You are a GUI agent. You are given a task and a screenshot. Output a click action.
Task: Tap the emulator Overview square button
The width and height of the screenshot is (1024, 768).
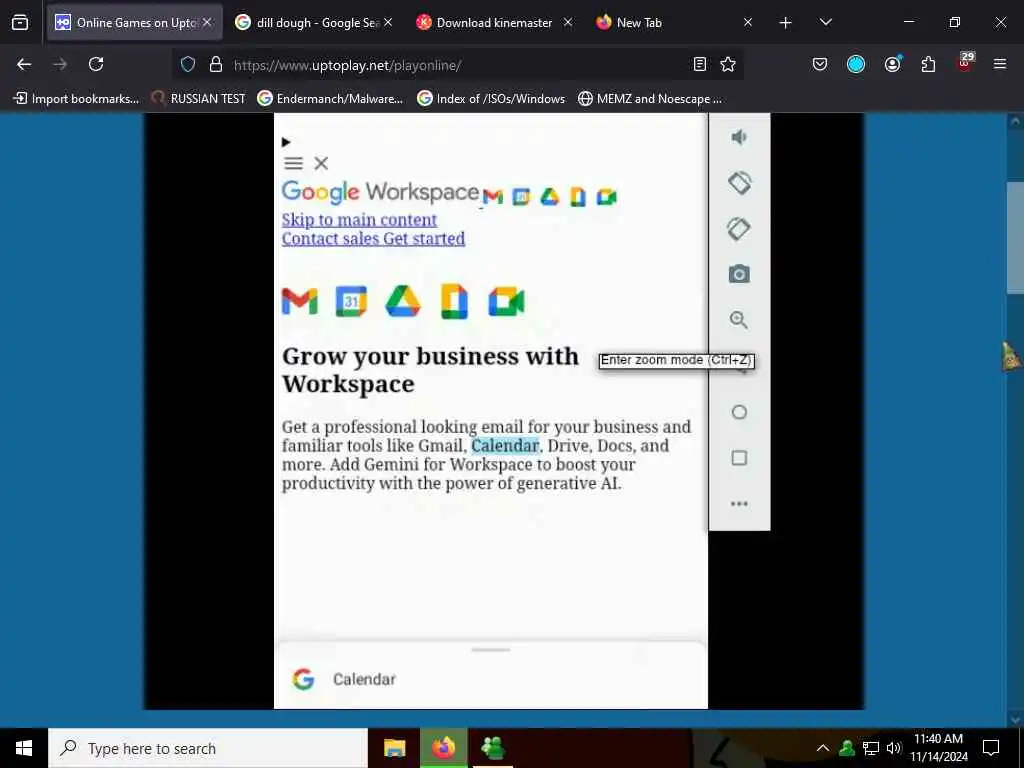click(739, 458)
